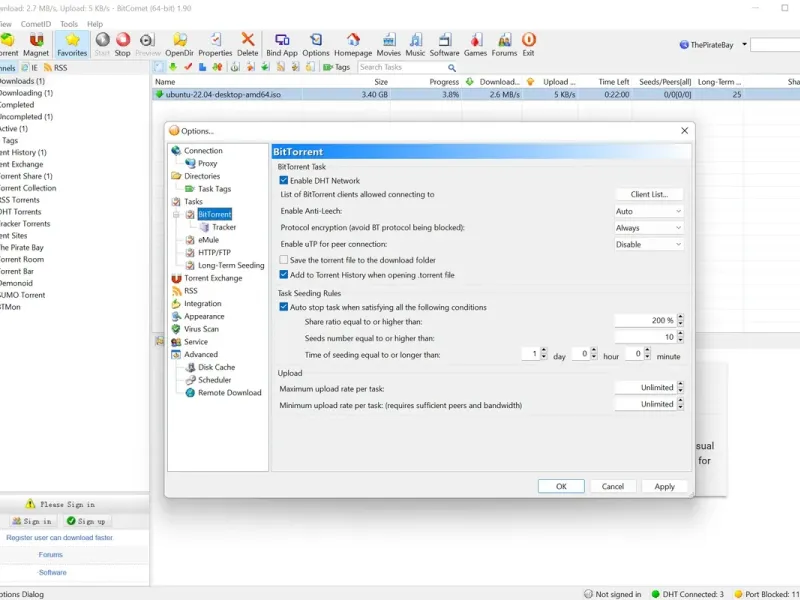Open the Enable uTP dropdown
Image resolution: width=800 pixels, height=600 pixels.
point(648,244)
